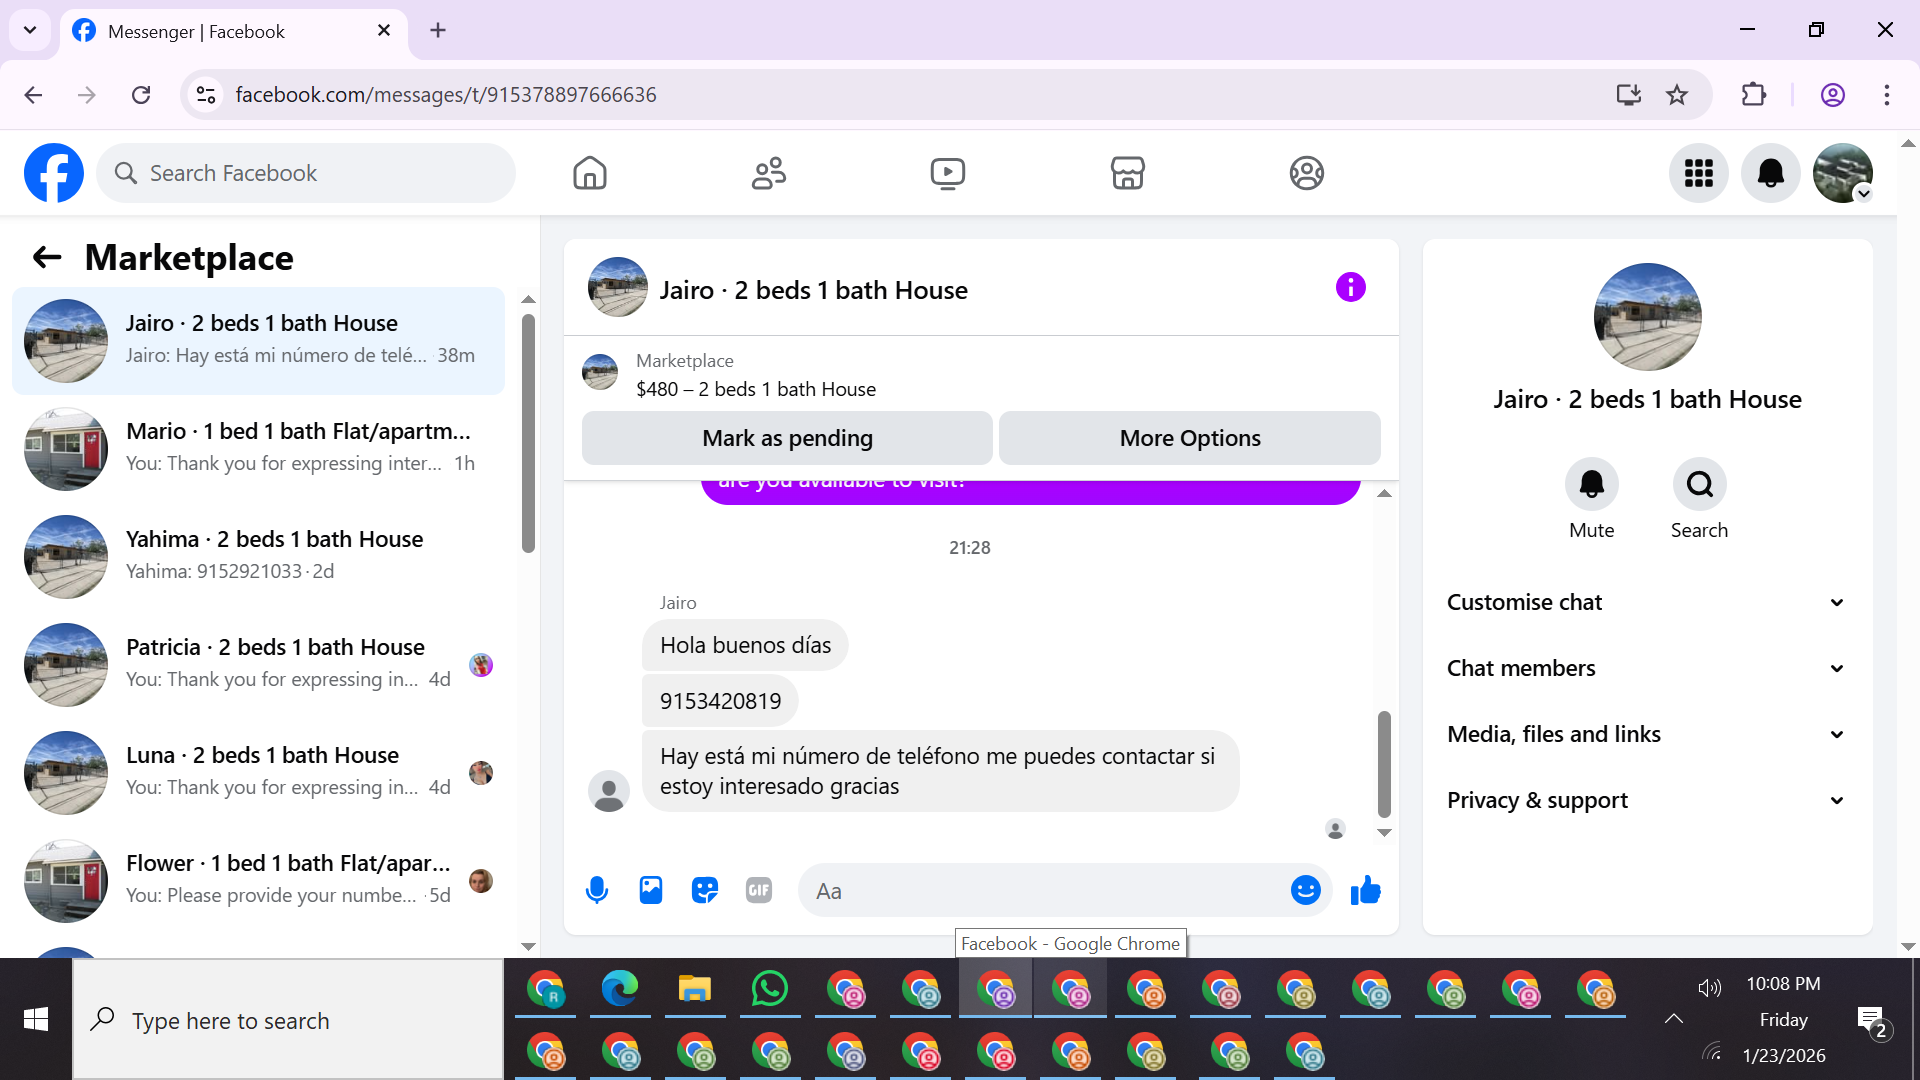1920x1080 pixels.
Task: Open the Messenger apps grid menu
Action: tap(1698, 173)
